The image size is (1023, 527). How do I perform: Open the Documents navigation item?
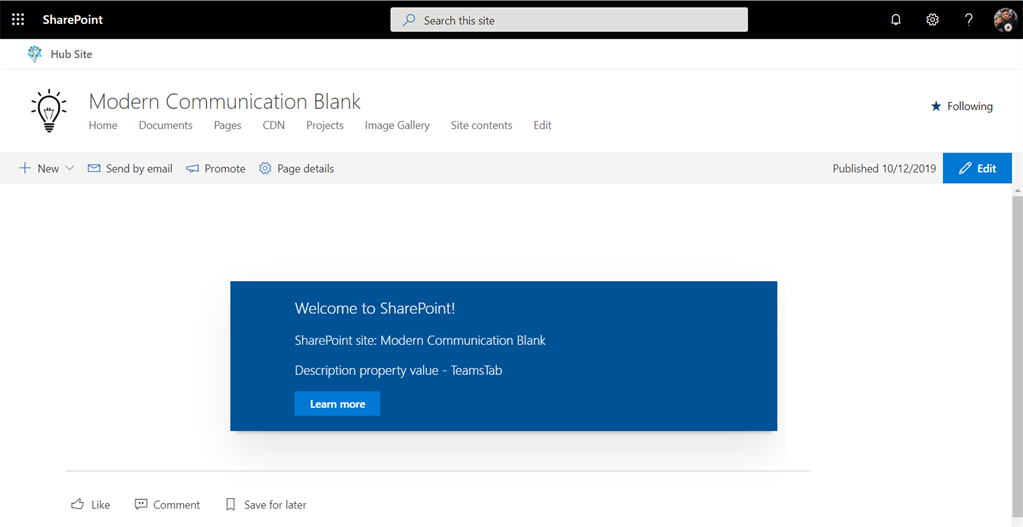166,125
